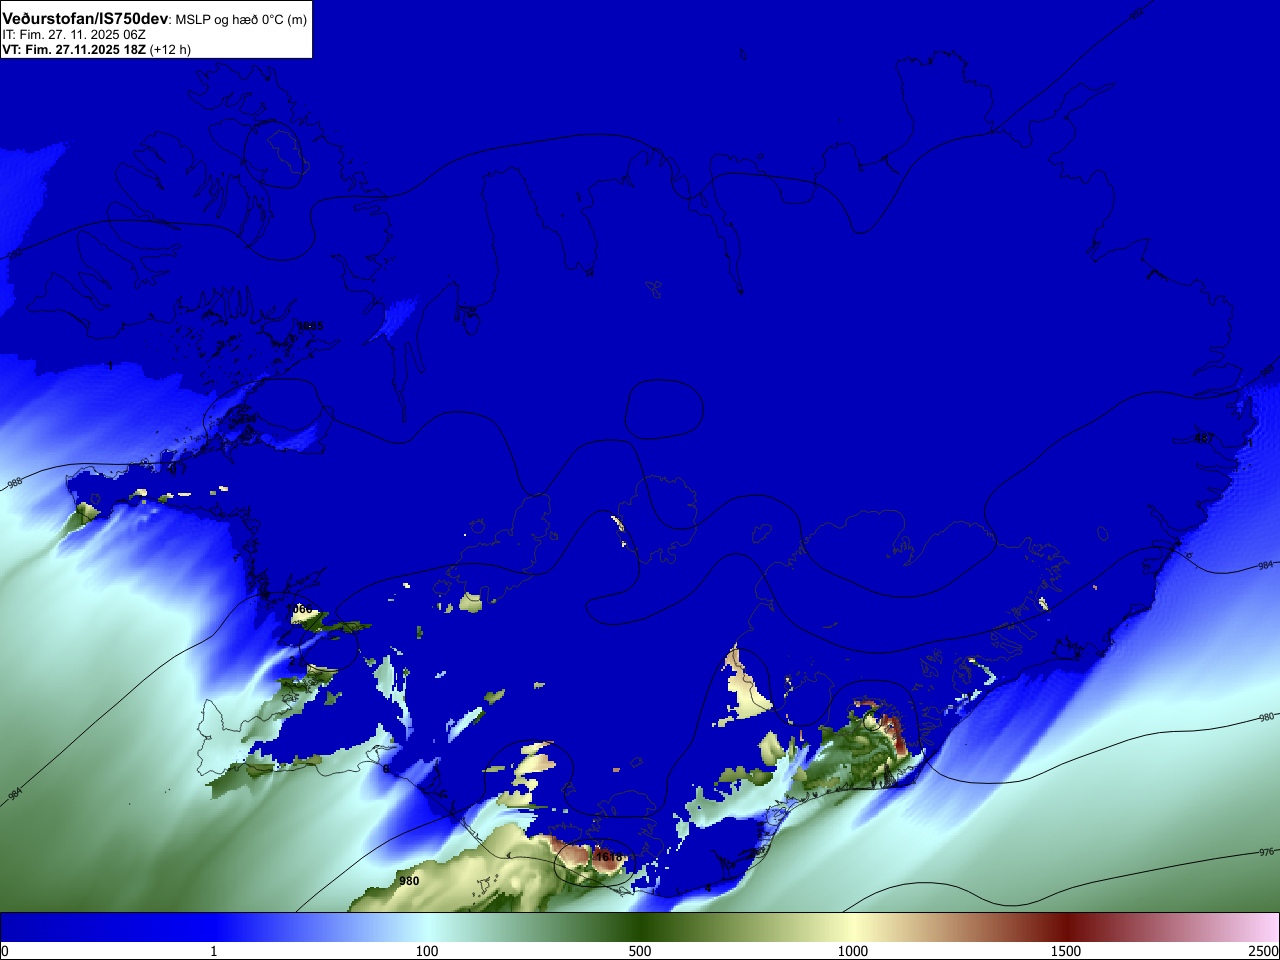Click the bold '980' label over the green area
The width and height of the screenshot is (1280, 960).
pos(409,881)
